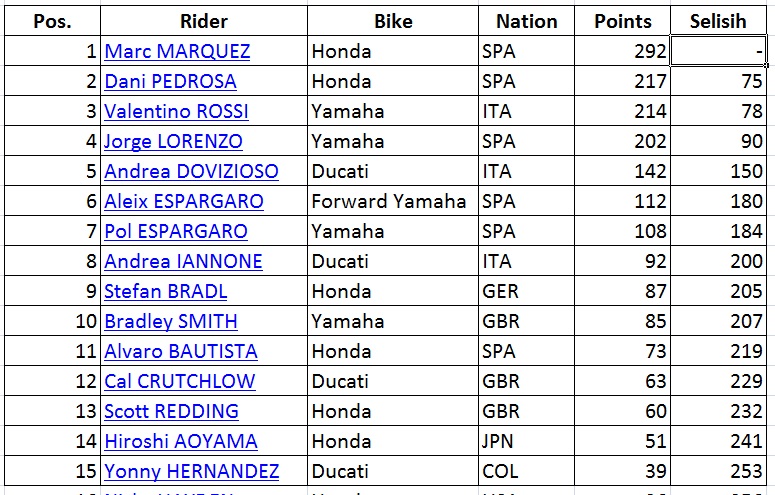Open the Marc MARQUEZ rider link
The height and width of the screenshot is (495, 775).
(177, 52)
